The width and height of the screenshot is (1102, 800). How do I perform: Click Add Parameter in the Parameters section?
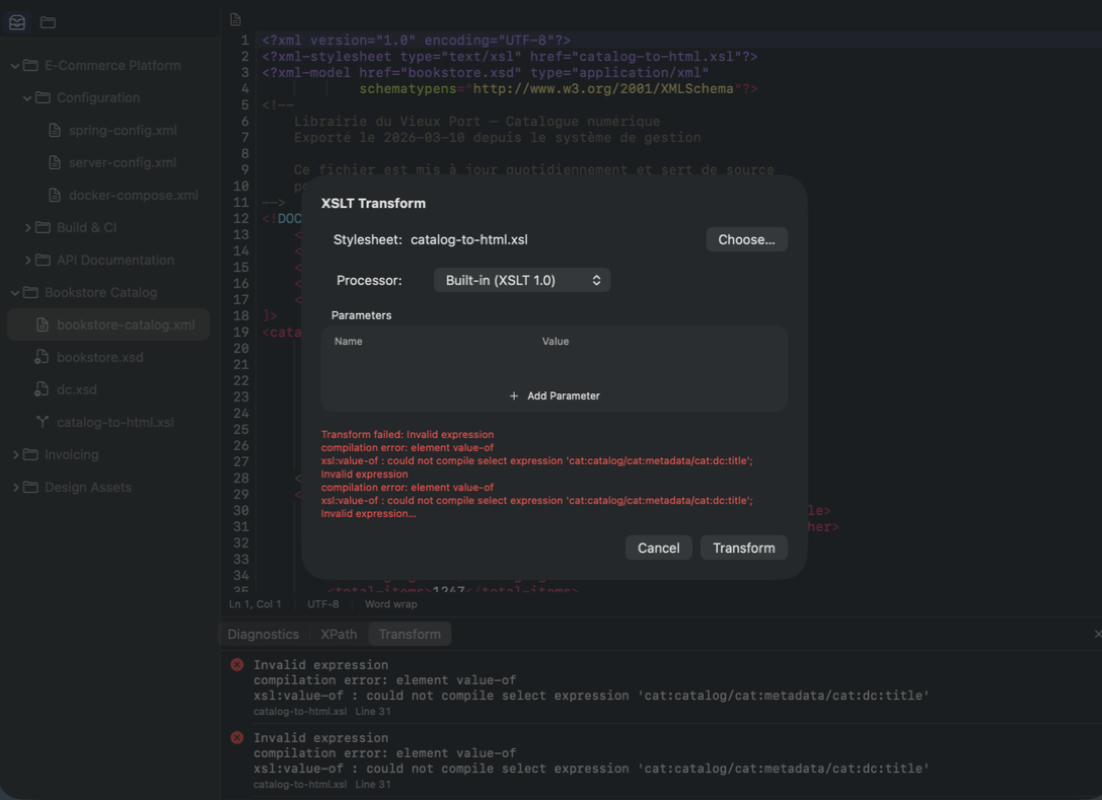coord(554,396)
